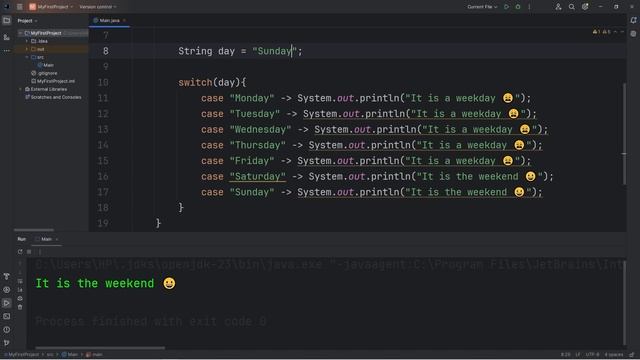Click main method breadcrumb in status bar

coord(94,355)
